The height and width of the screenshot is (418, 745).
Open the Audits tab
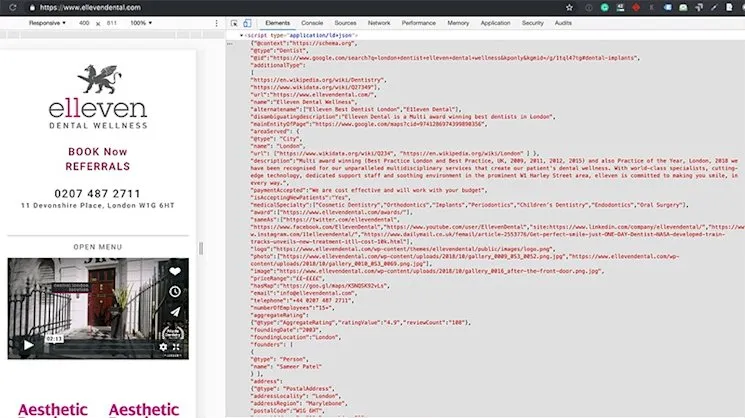click(x=563, y=22)
